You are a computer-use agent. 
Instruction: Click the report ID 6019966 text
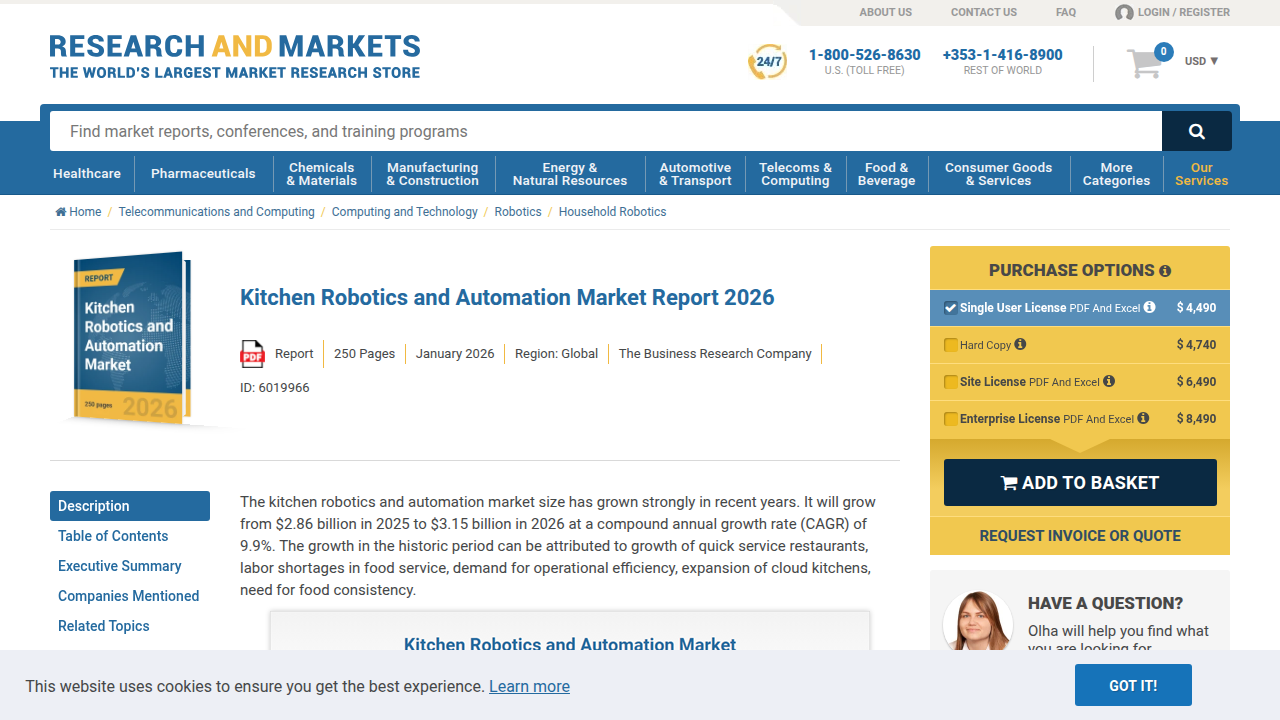click(x=275, y=388)
